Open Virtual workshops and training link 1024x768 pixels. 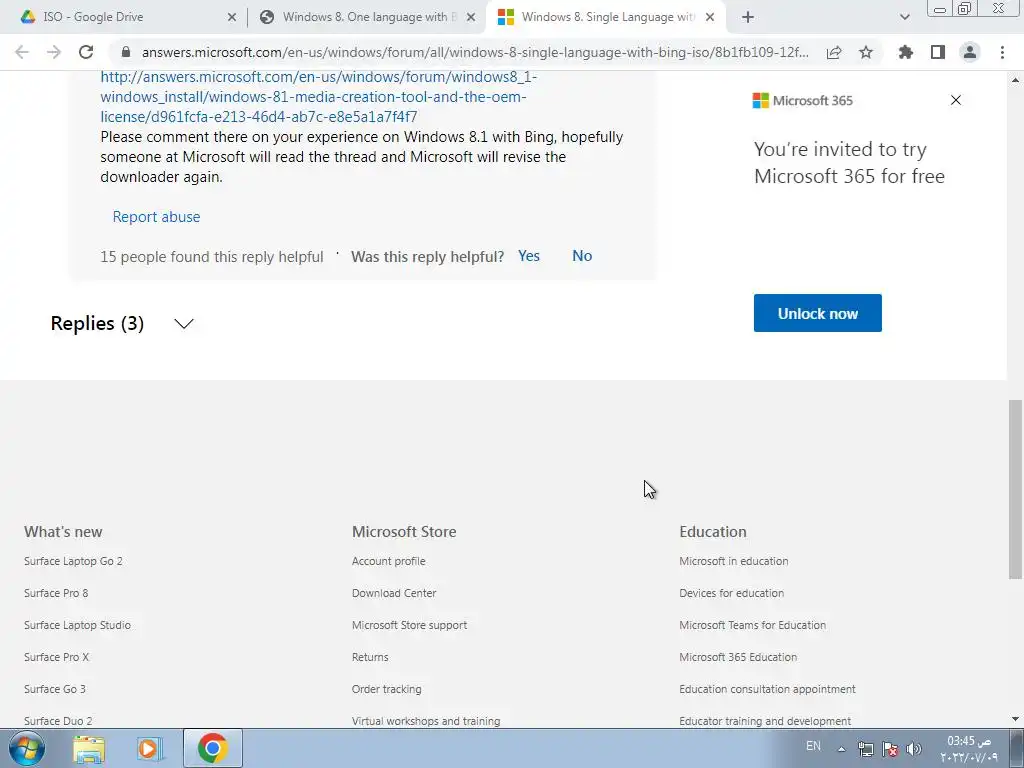426,721
